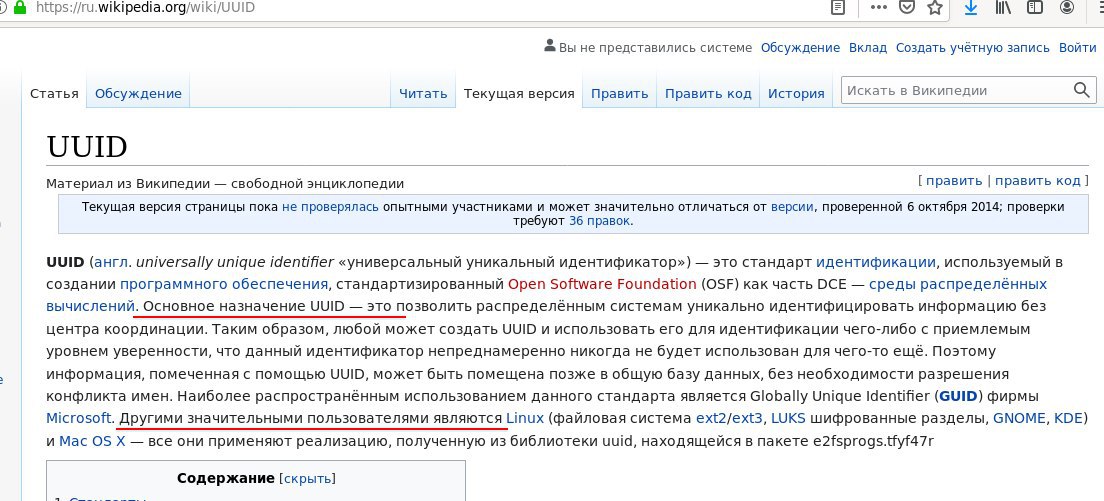Open the История tab
Viewport: 1104px width, 501px height.
click(x=796, y=93)
